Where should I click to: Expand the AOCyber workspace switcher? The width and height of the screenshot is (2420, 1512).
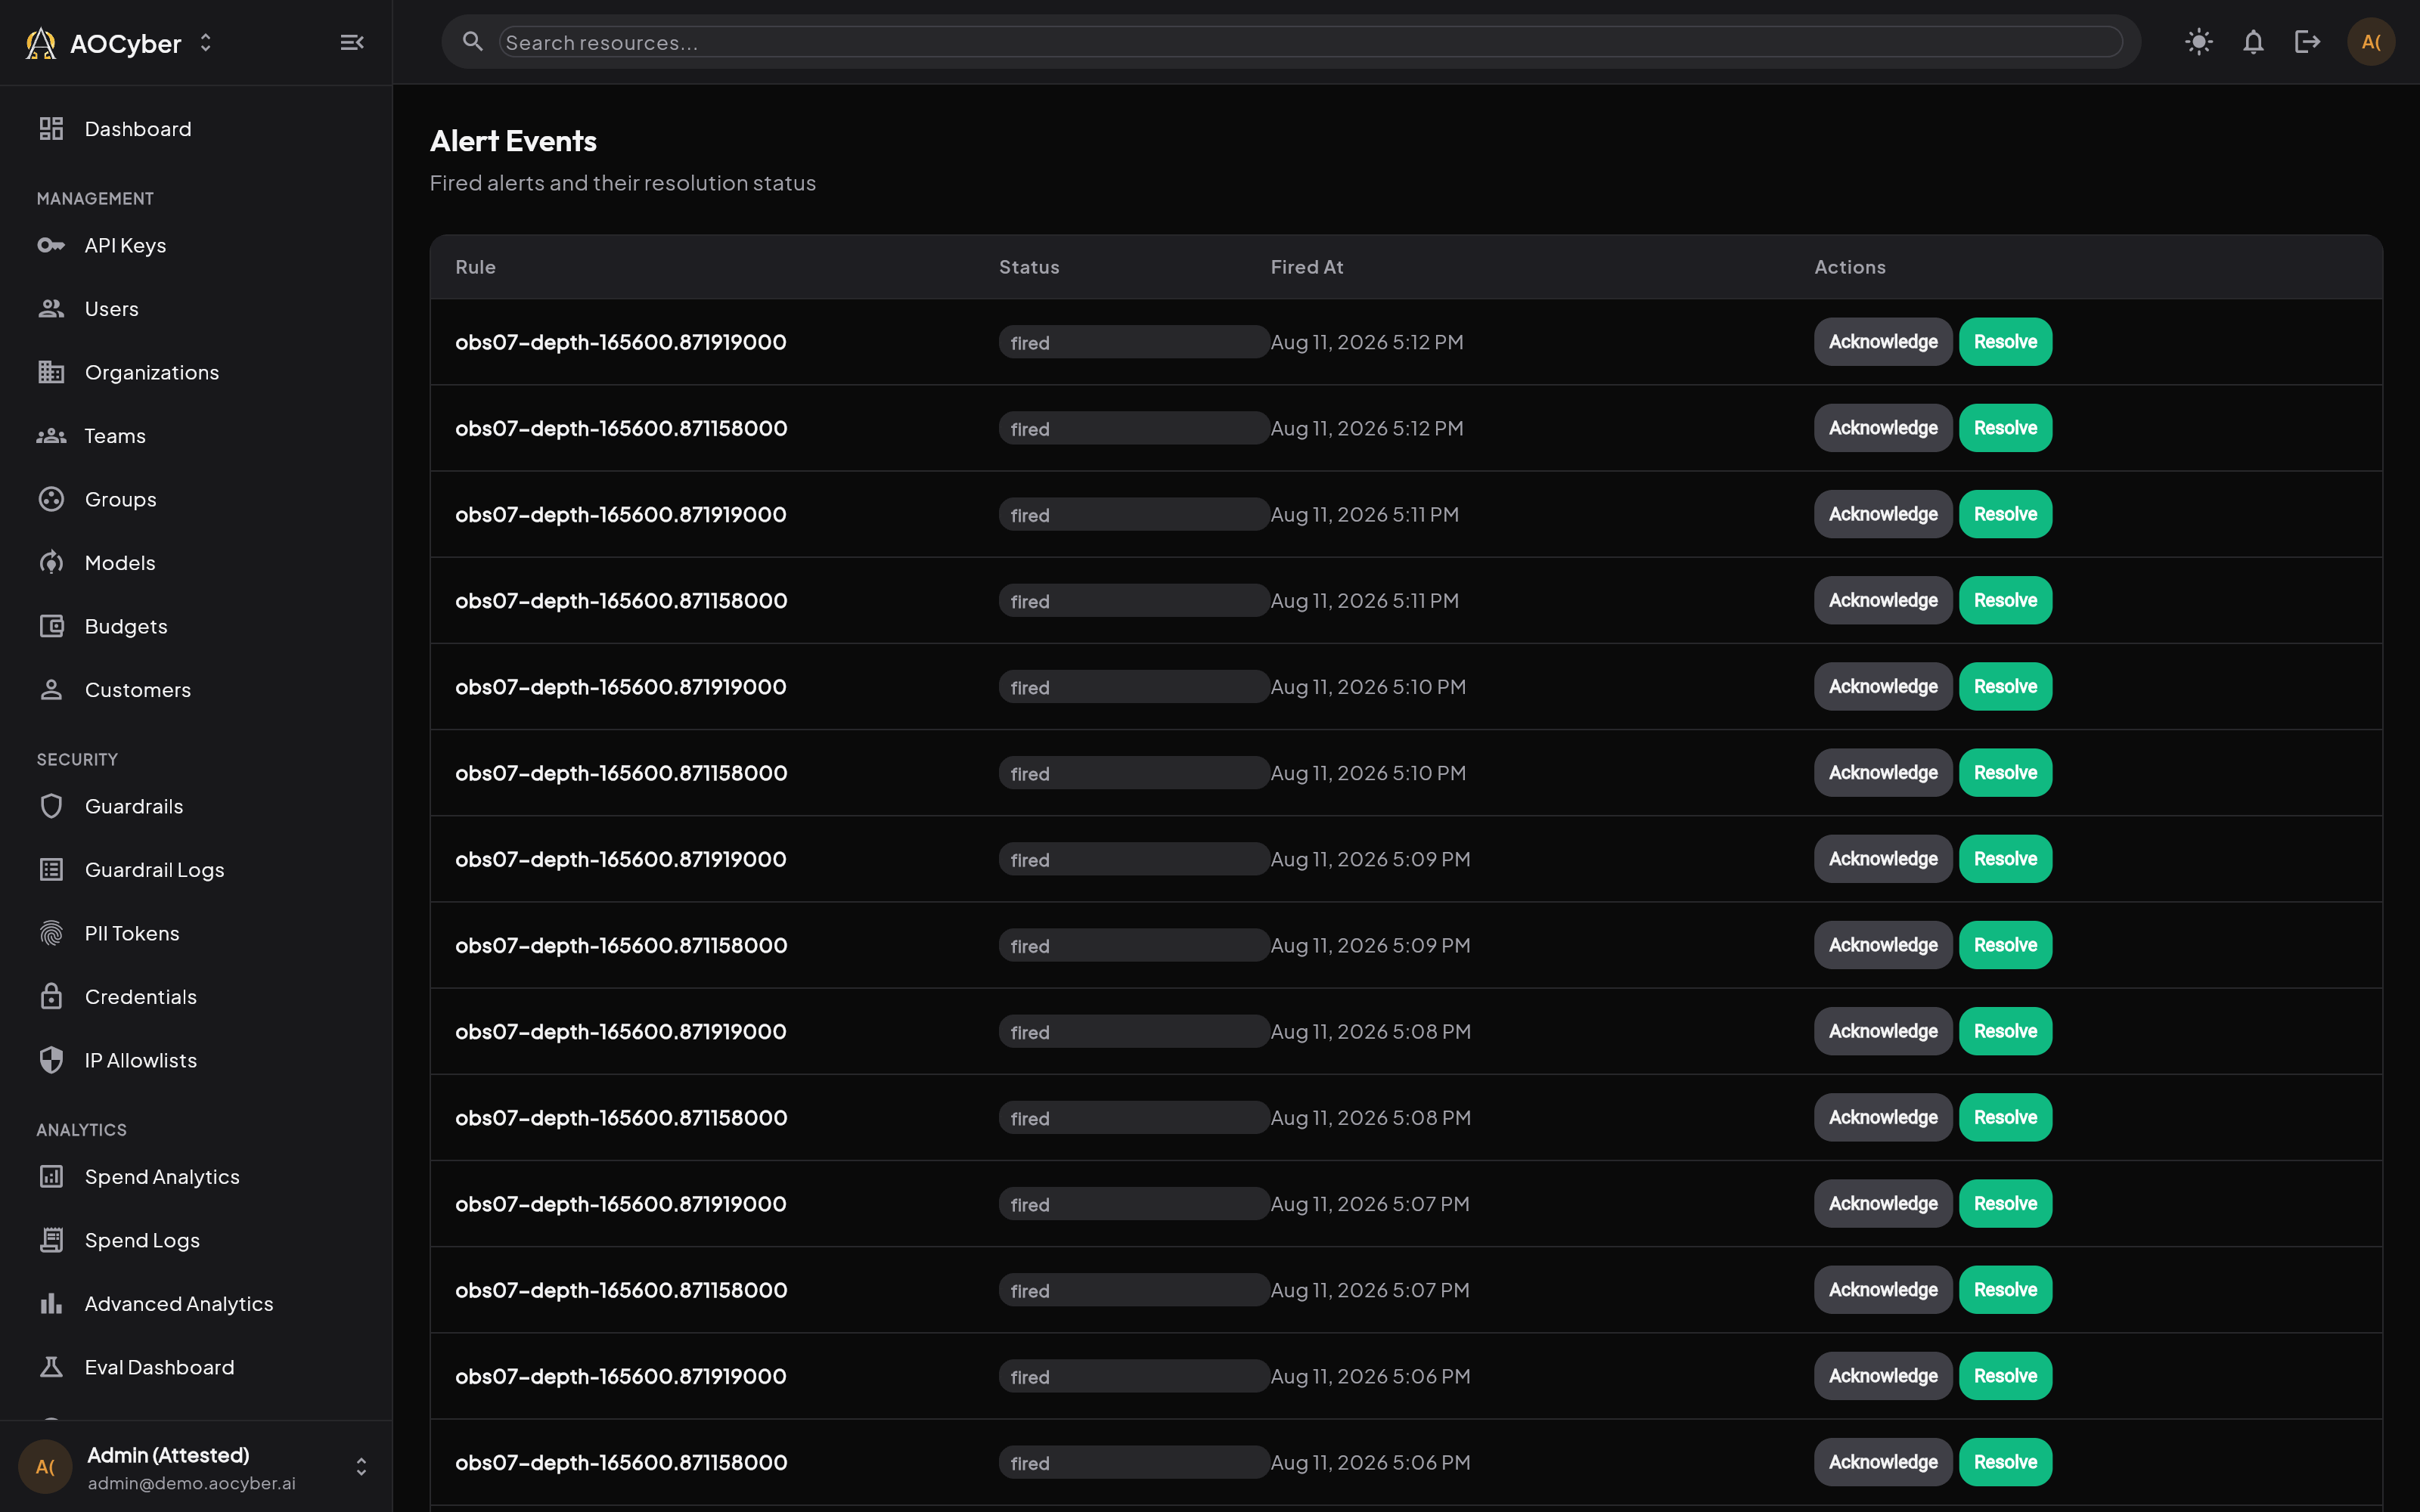click(205, 42)
